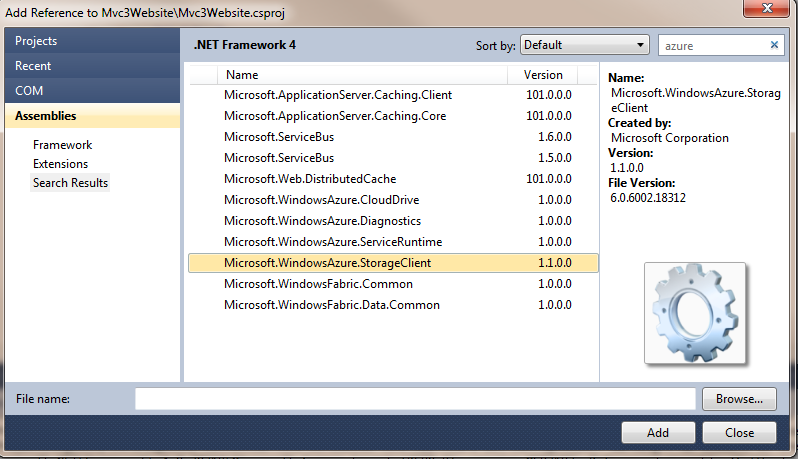Select Framework under Assemblies
The image size is (798, 459).
(63, 145)
